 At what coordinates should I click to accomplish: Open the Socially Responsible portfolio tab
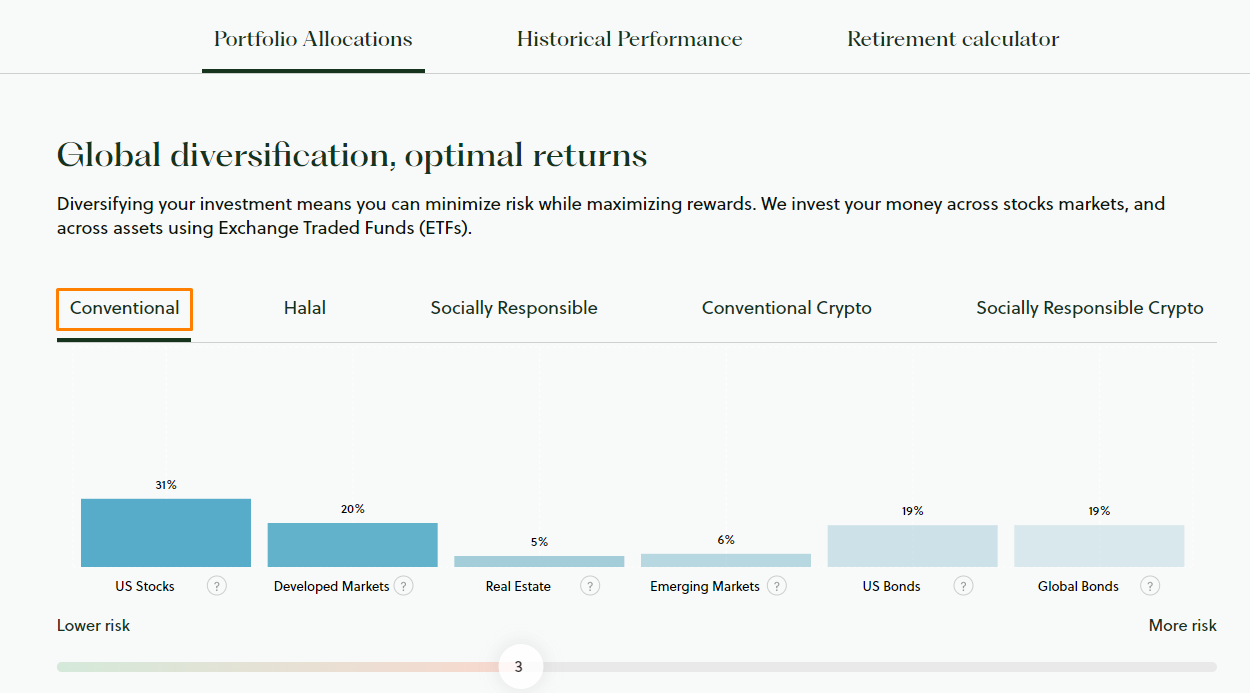[514, 307]
